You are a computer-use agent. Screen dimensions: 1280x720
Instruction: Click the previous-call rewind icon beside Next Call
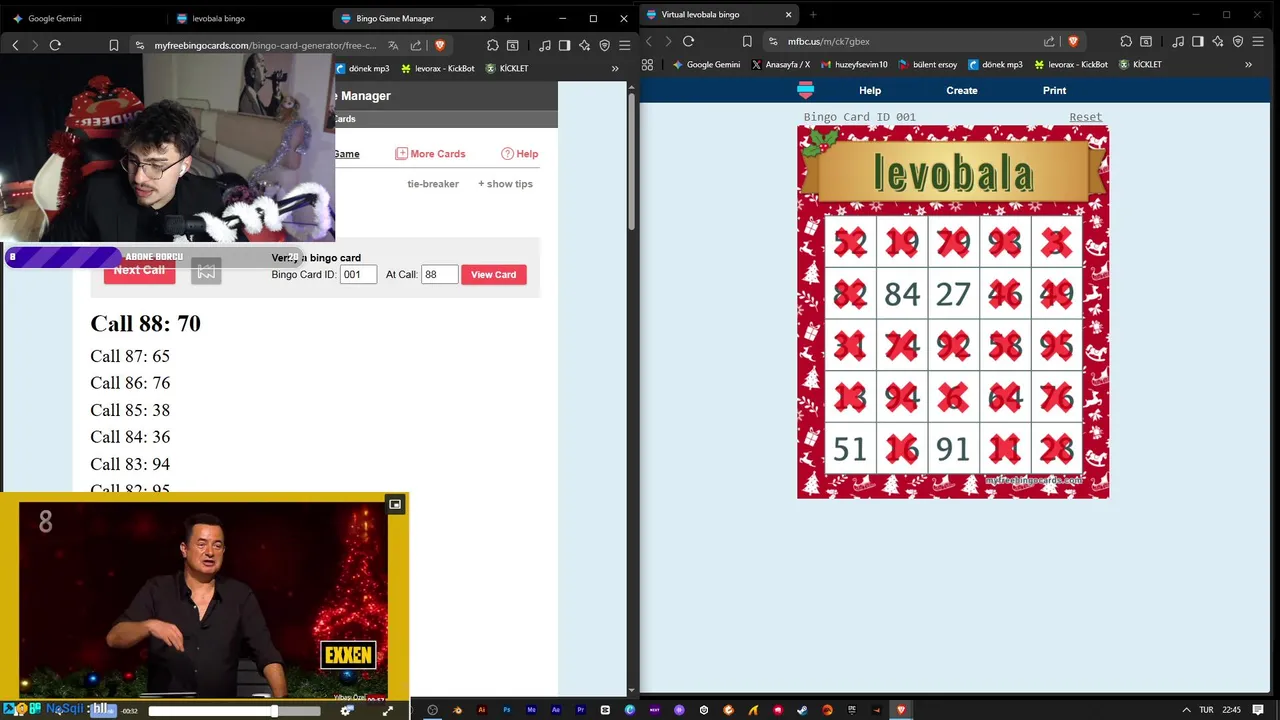pyautogui.click(x=206, y=271)
